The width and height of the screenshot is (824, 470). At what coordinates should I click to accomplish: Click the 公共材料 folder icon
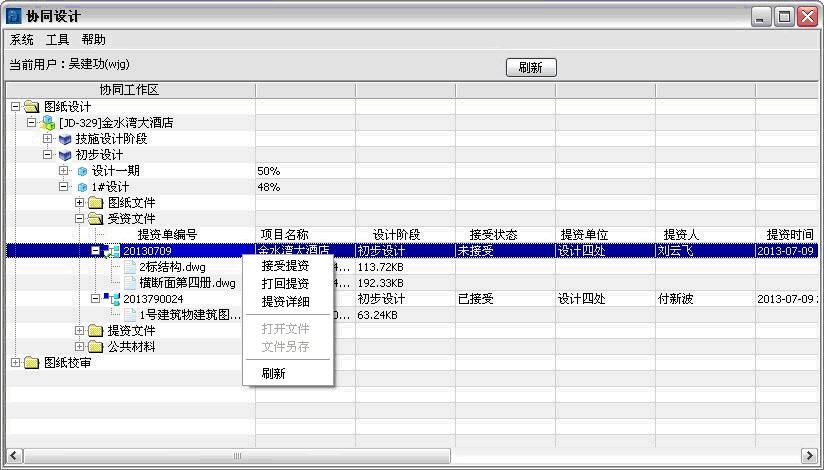click(96, 346)
